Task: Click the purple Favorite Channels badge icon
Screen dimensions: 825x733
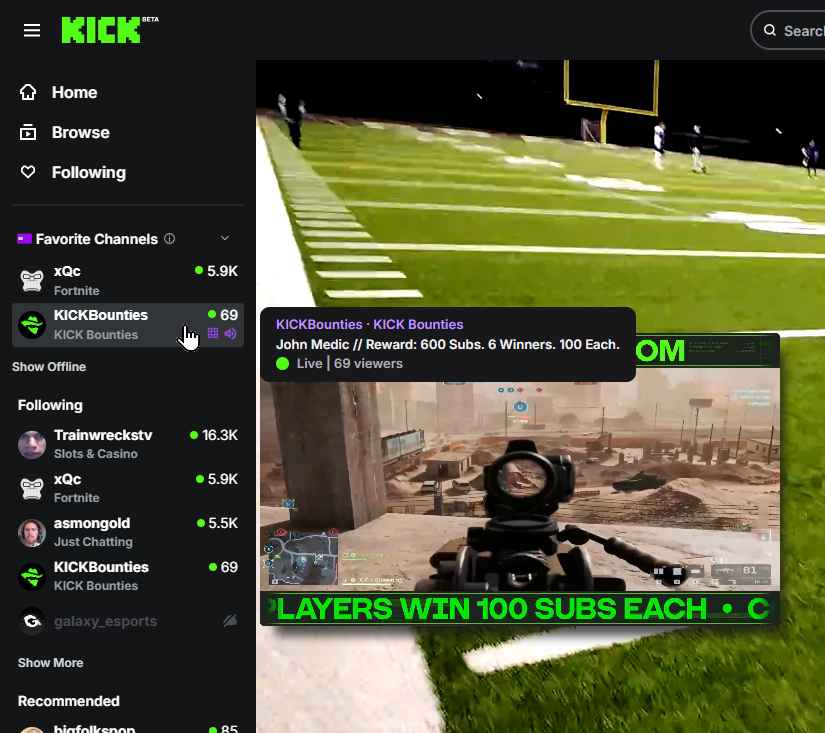Action: (24, 239)
